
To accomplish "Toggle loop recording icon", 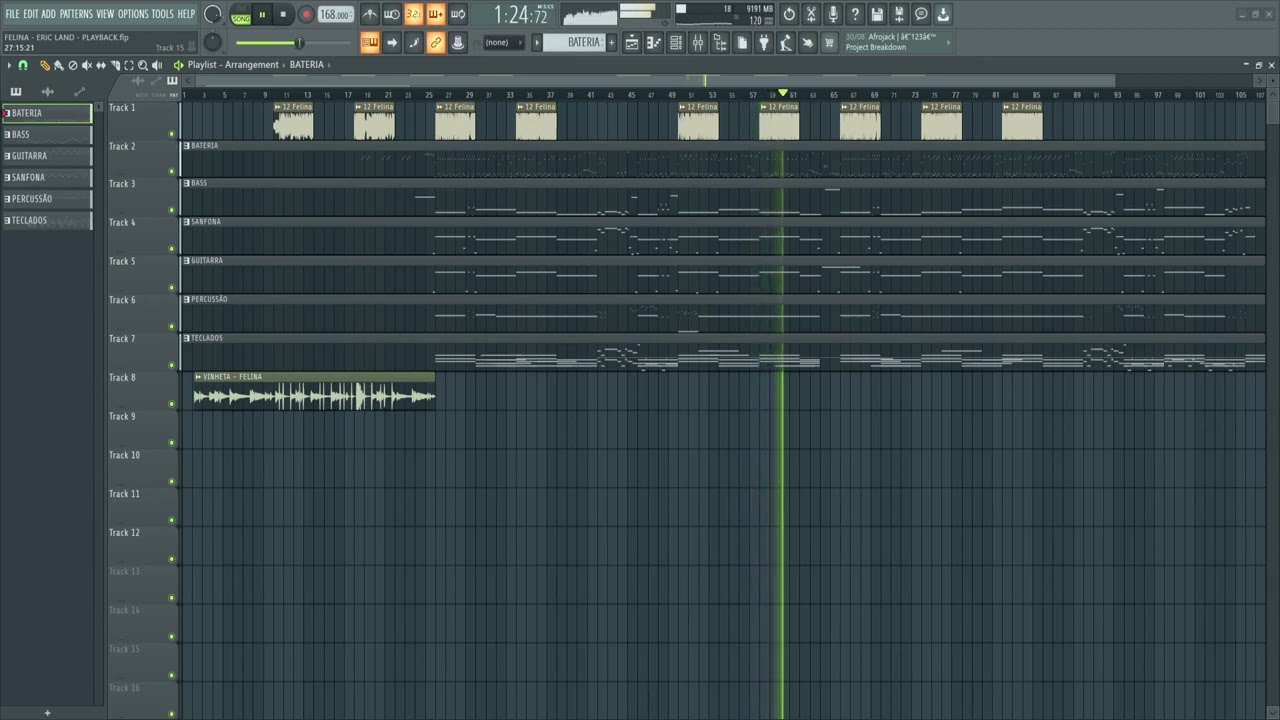I will coord(457,14).
